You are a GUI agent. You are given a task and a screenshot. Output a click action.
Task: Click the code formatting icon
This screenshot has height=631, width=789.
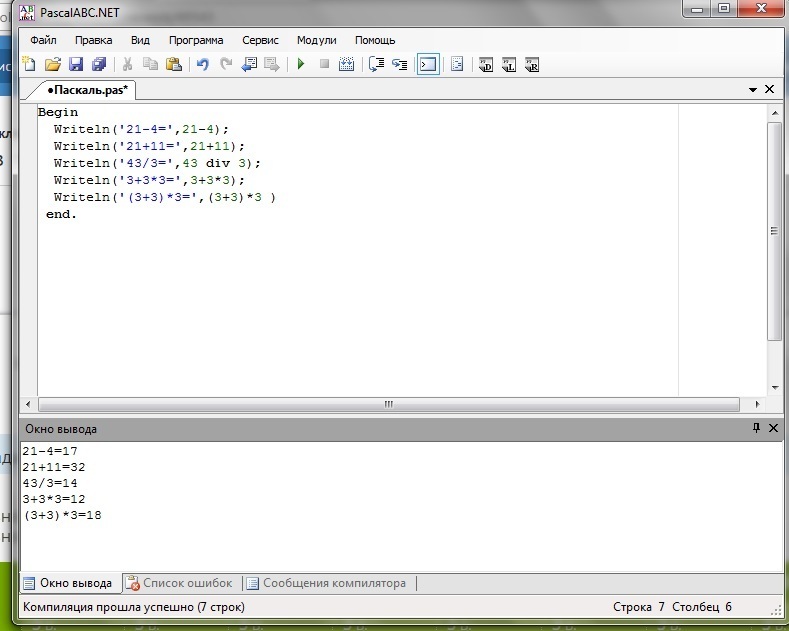click(x=457, y=64)
